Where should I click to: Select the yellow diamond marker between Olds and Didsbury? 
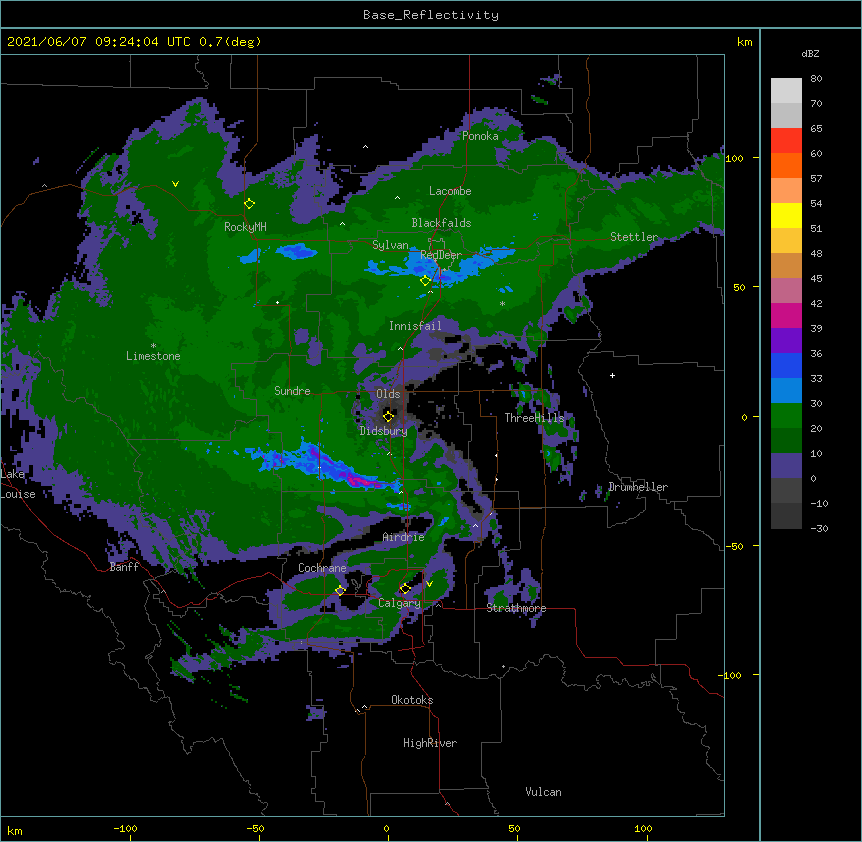pos(388,416)
